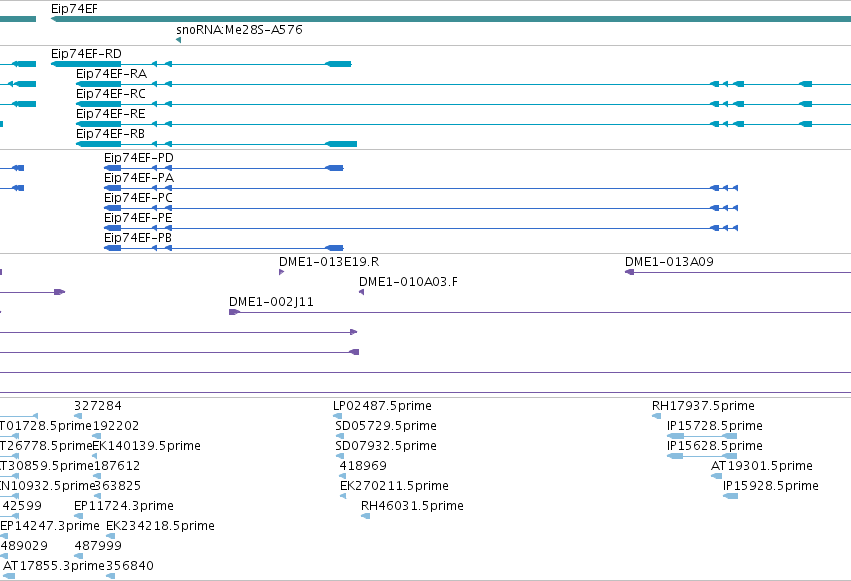Select EST EP11724.3prime
Image resolution: width=851 pixels, height=581 pixels.
(x=124, y=506)
